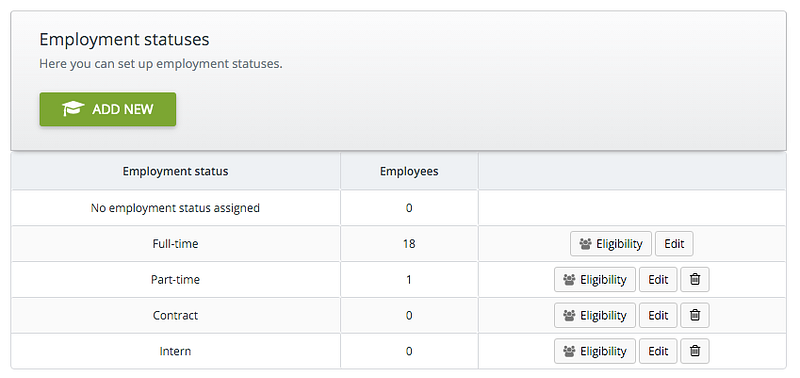Select the 'Full-time' status cell

coord(176,244)
